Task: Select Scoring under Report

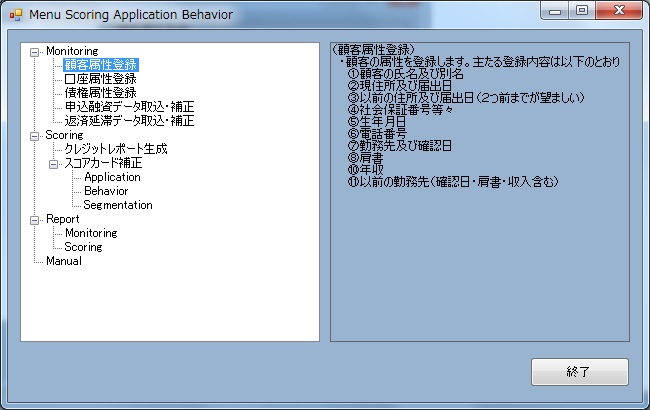Action: (x=83, y=247)
